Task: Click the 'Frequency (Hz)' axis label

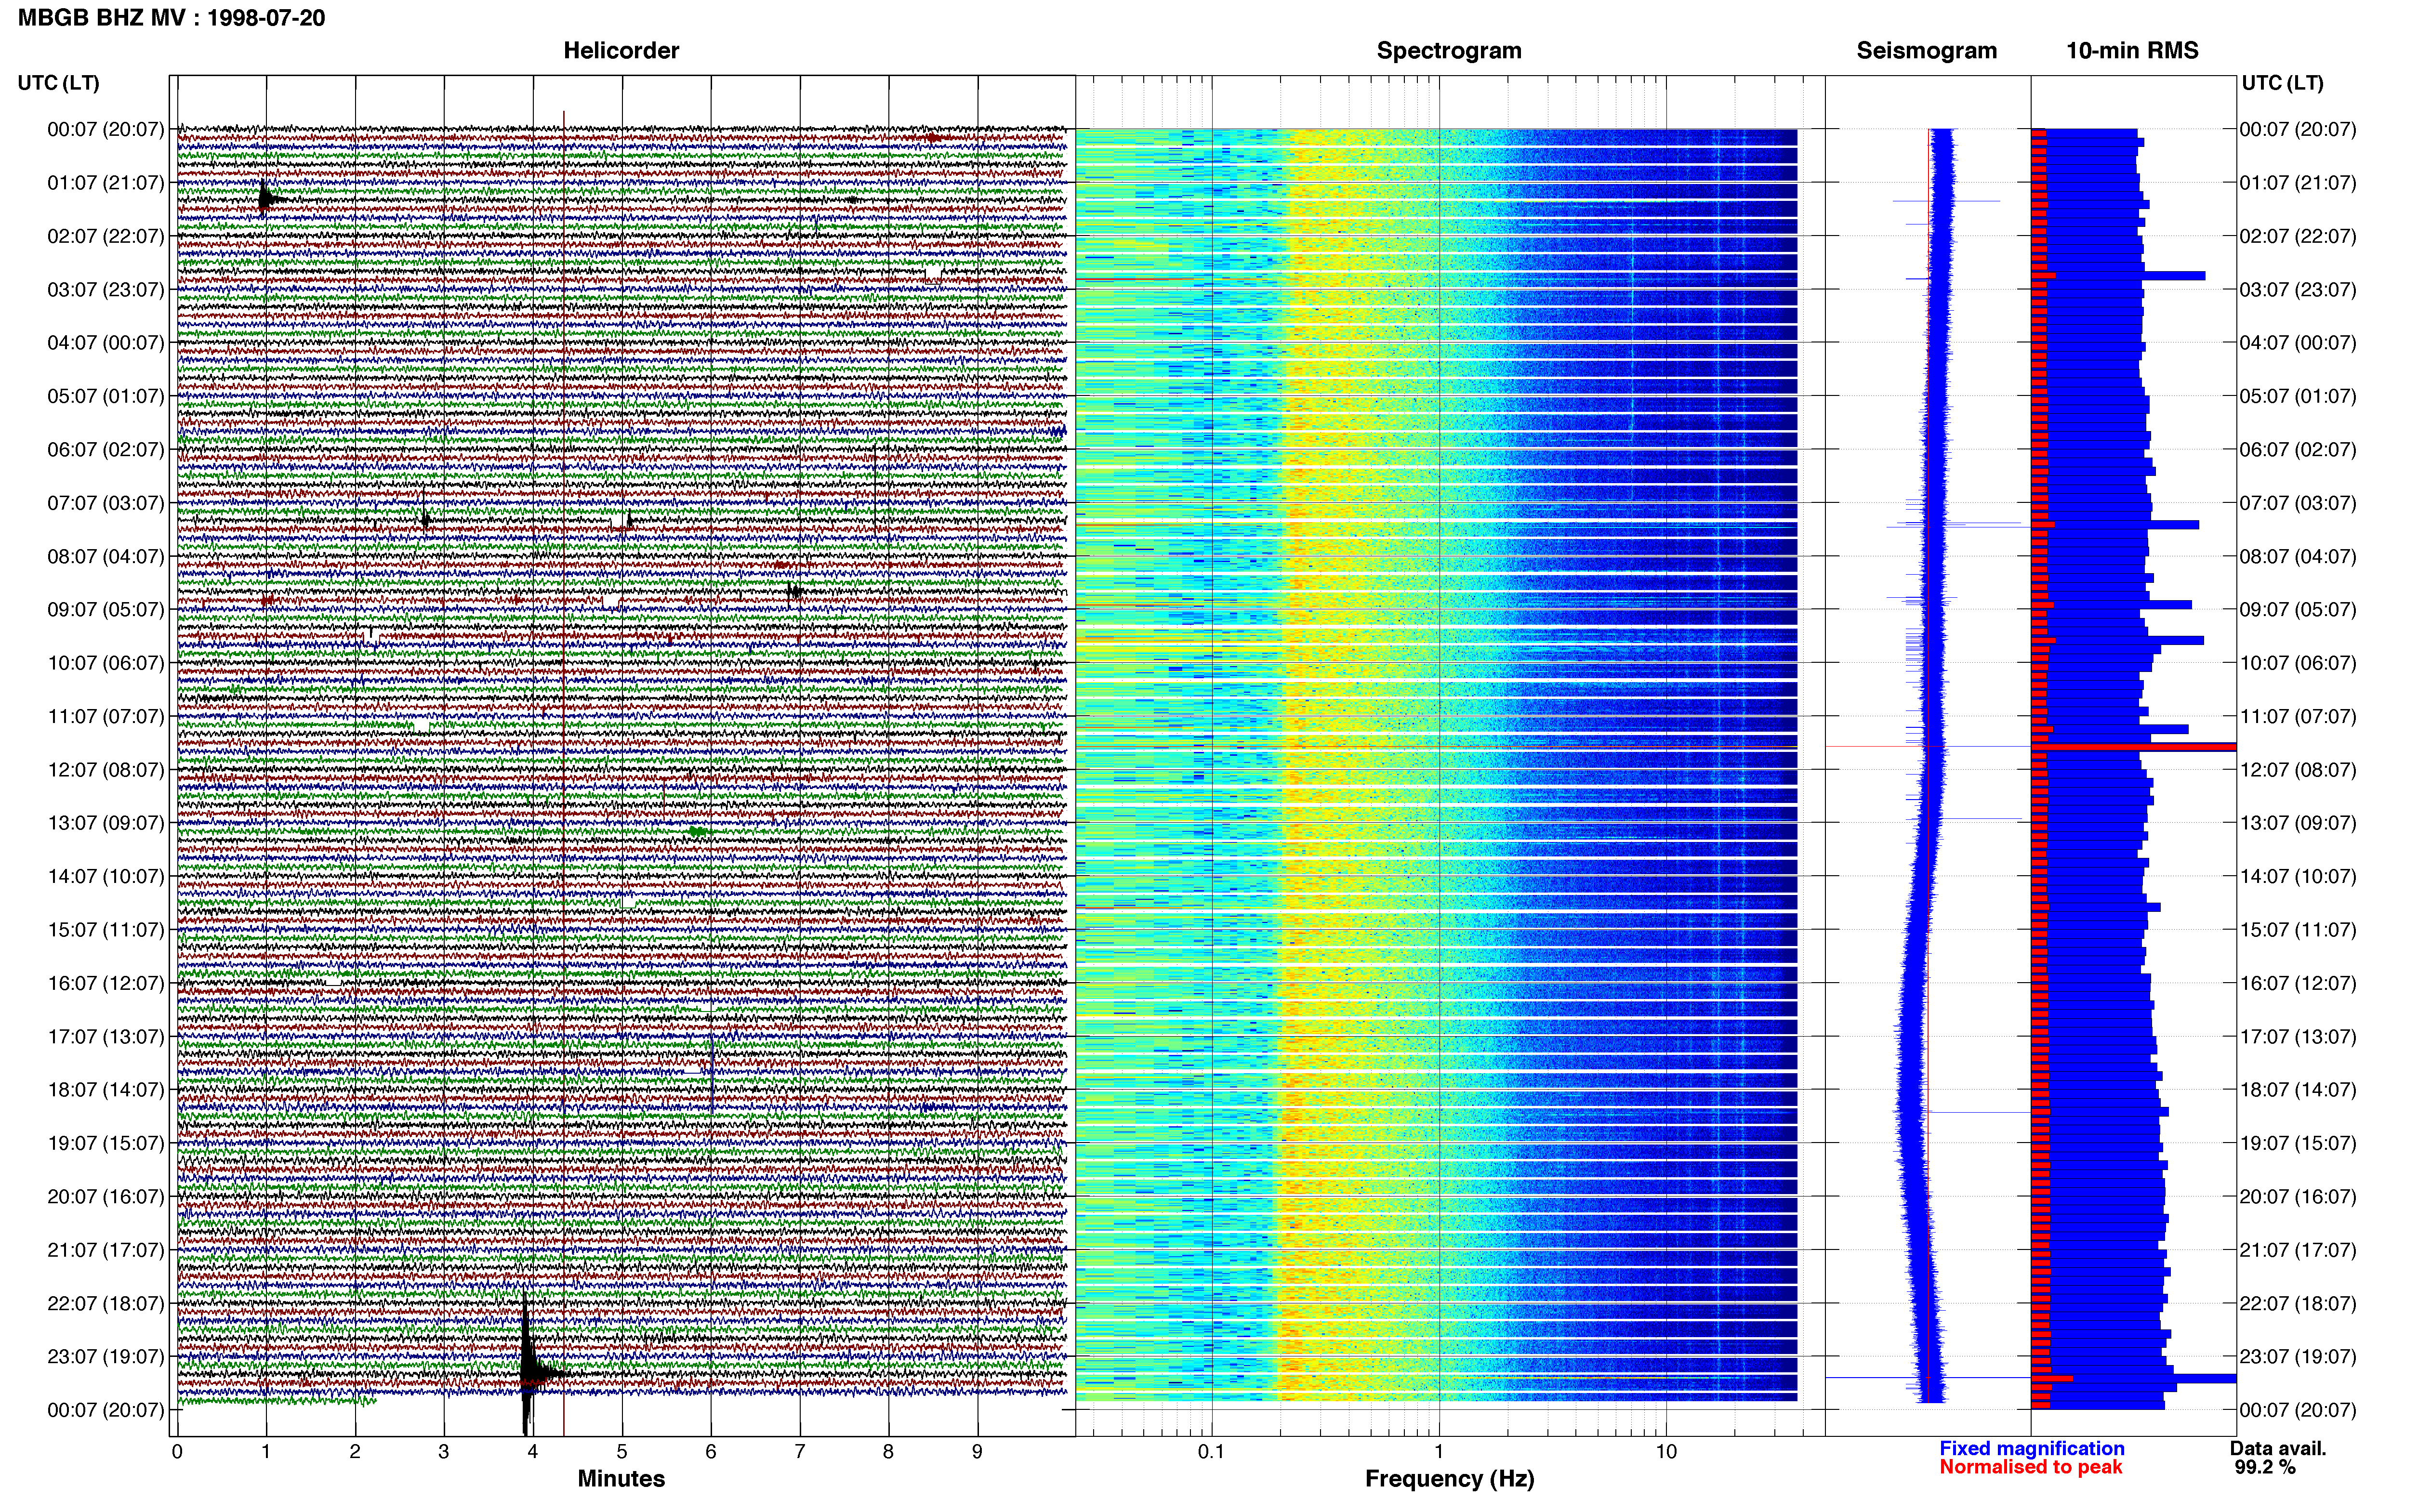Action: (x=1449, y=1479)
